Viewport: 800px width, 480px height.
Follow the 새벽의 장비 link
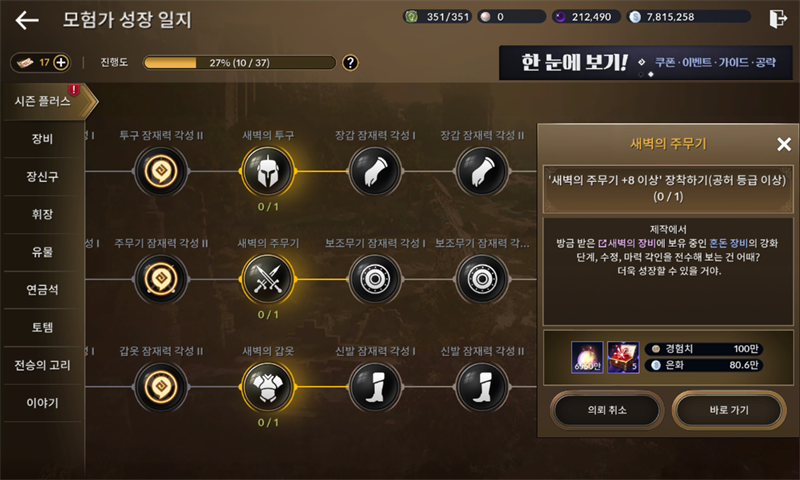[x=628, y=243]
